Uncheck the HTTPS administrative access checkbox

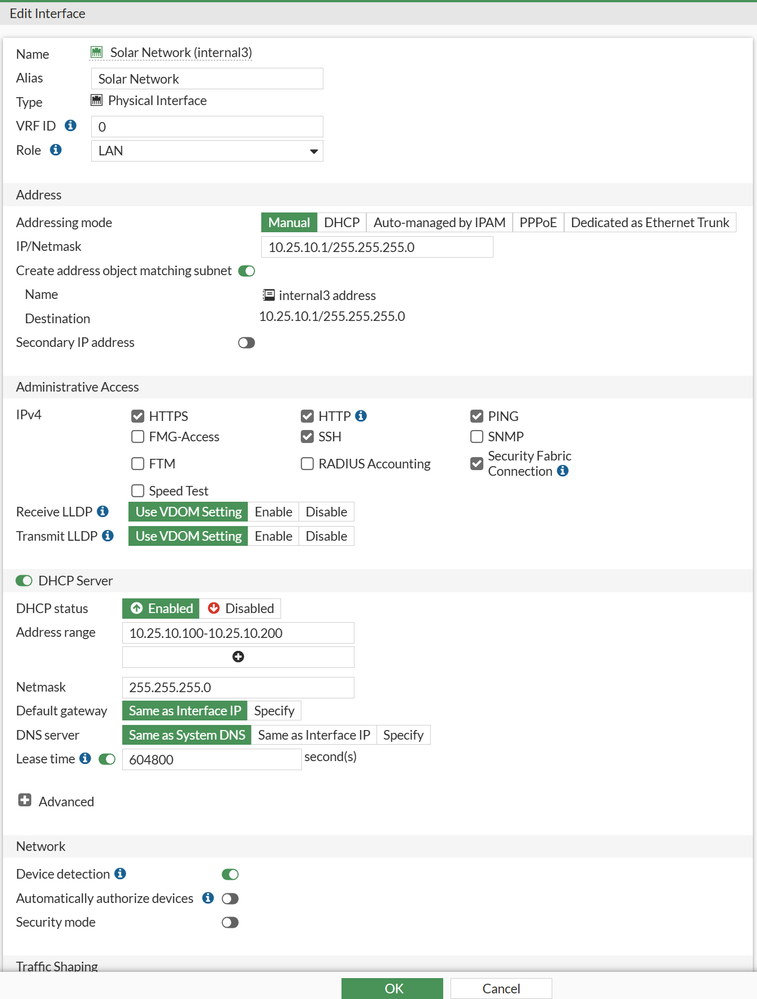click(138, 416)
